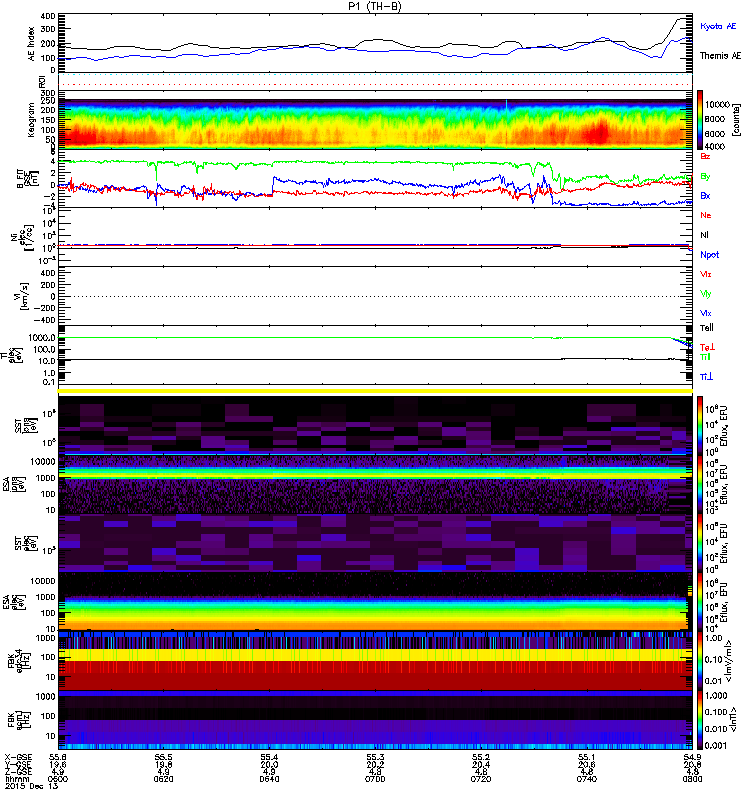Select the [counts] color bar unit label
750x800 pixels.
(736, 120)
